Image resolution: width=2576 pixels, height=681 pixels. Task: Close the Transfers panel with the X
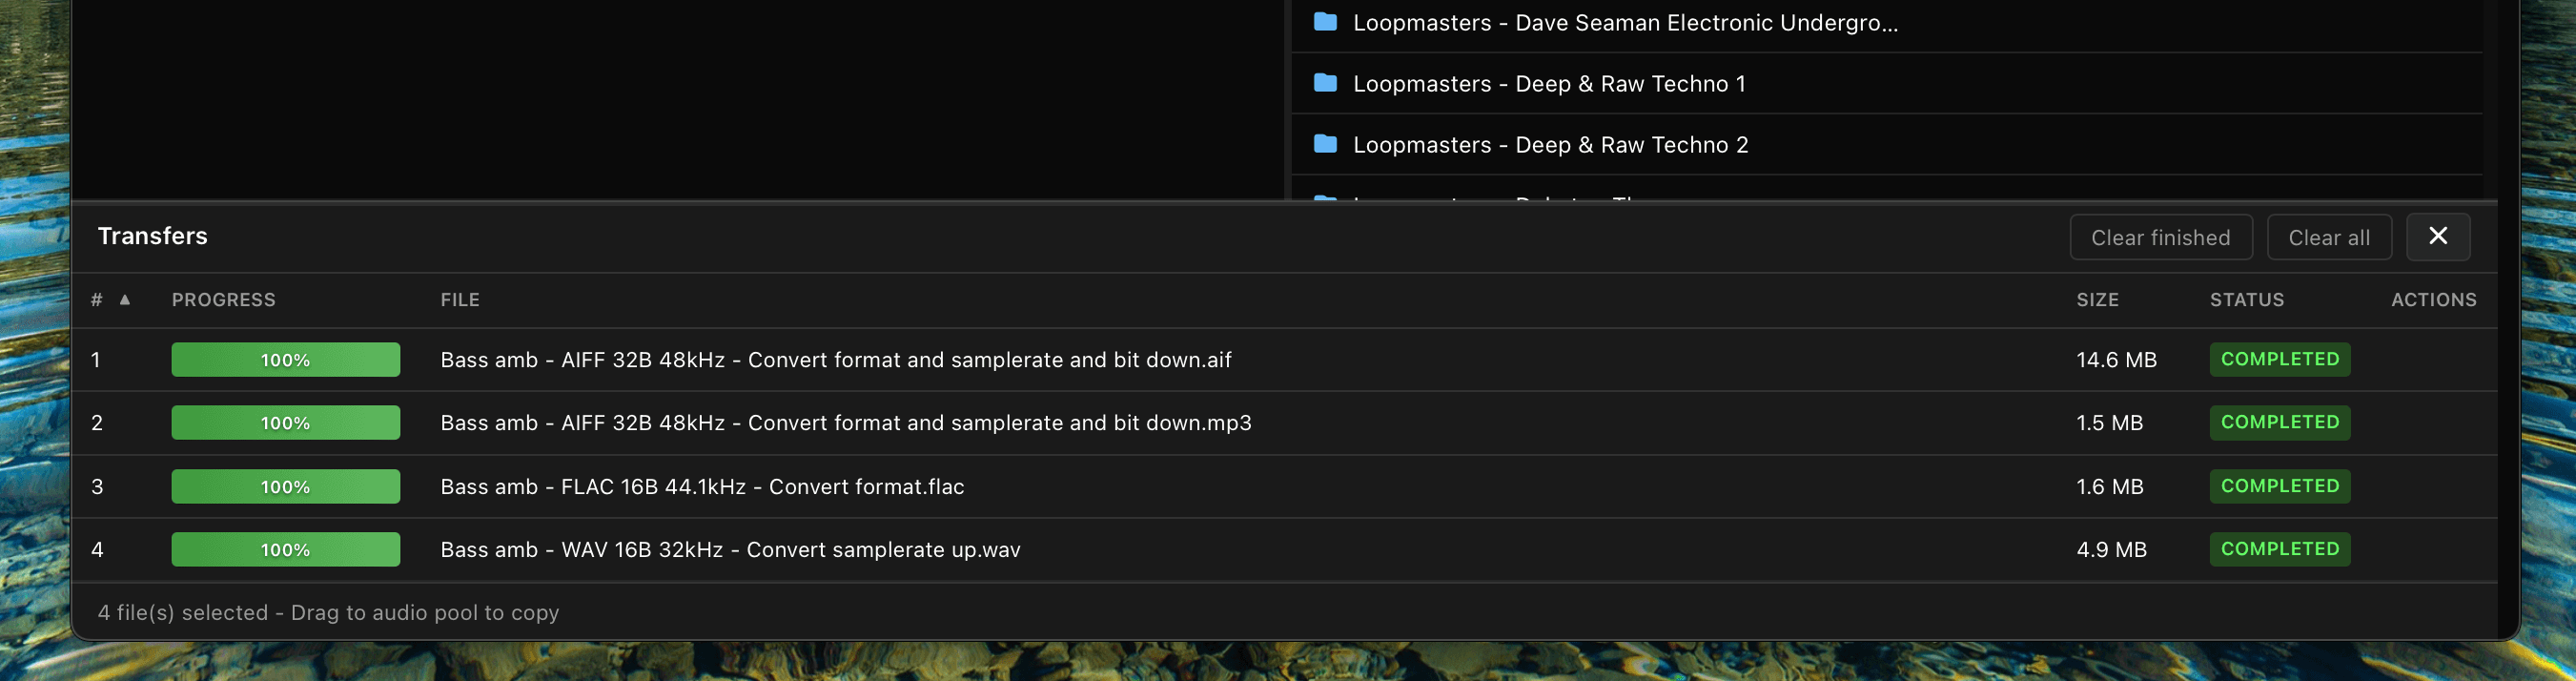point(2438,236)
